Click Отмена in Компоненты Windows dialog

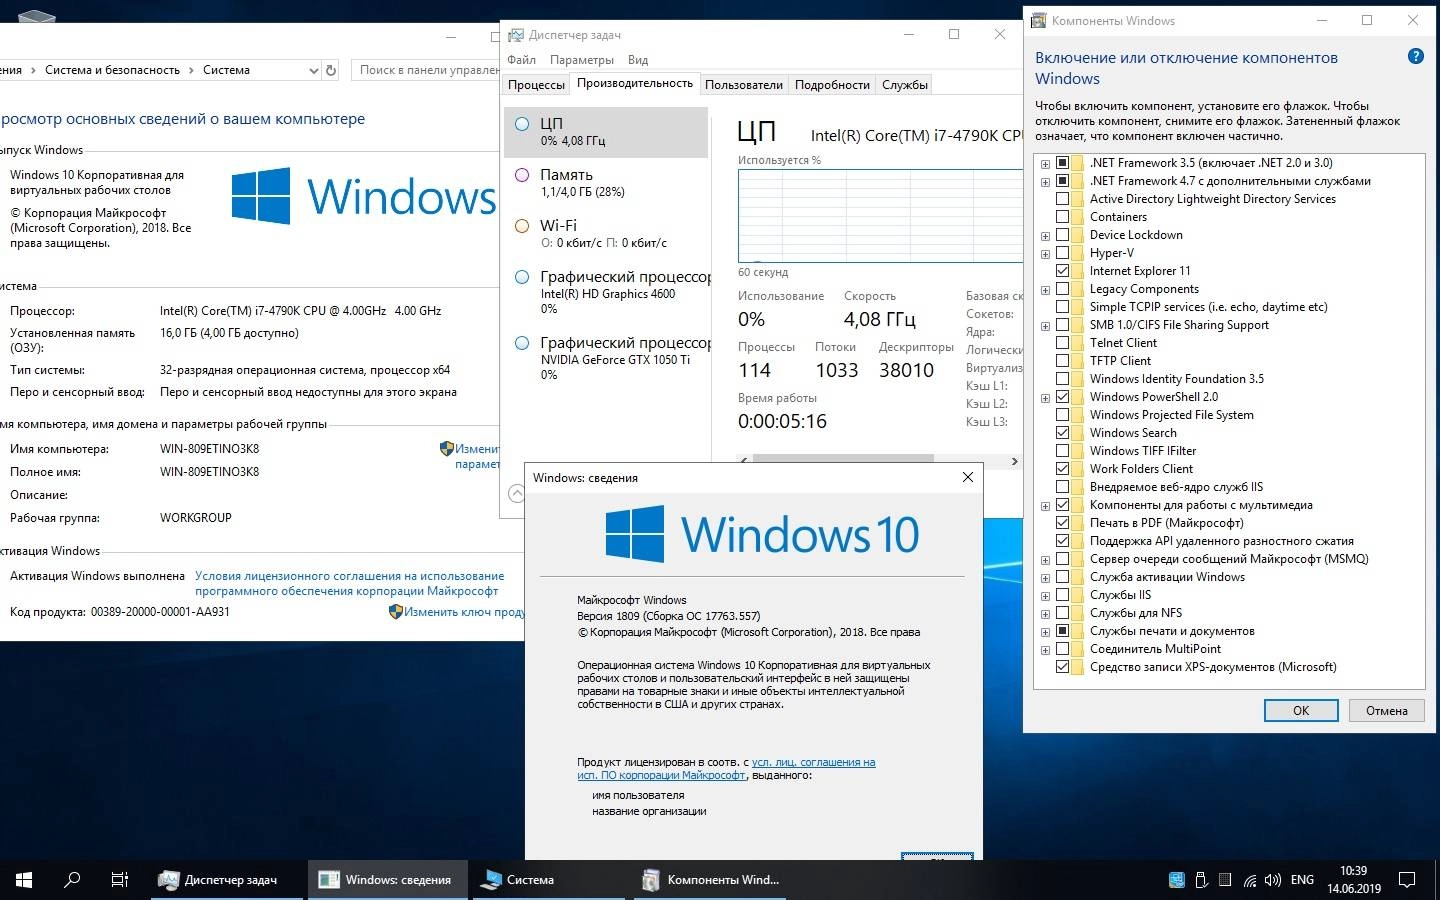point(1386,711)
